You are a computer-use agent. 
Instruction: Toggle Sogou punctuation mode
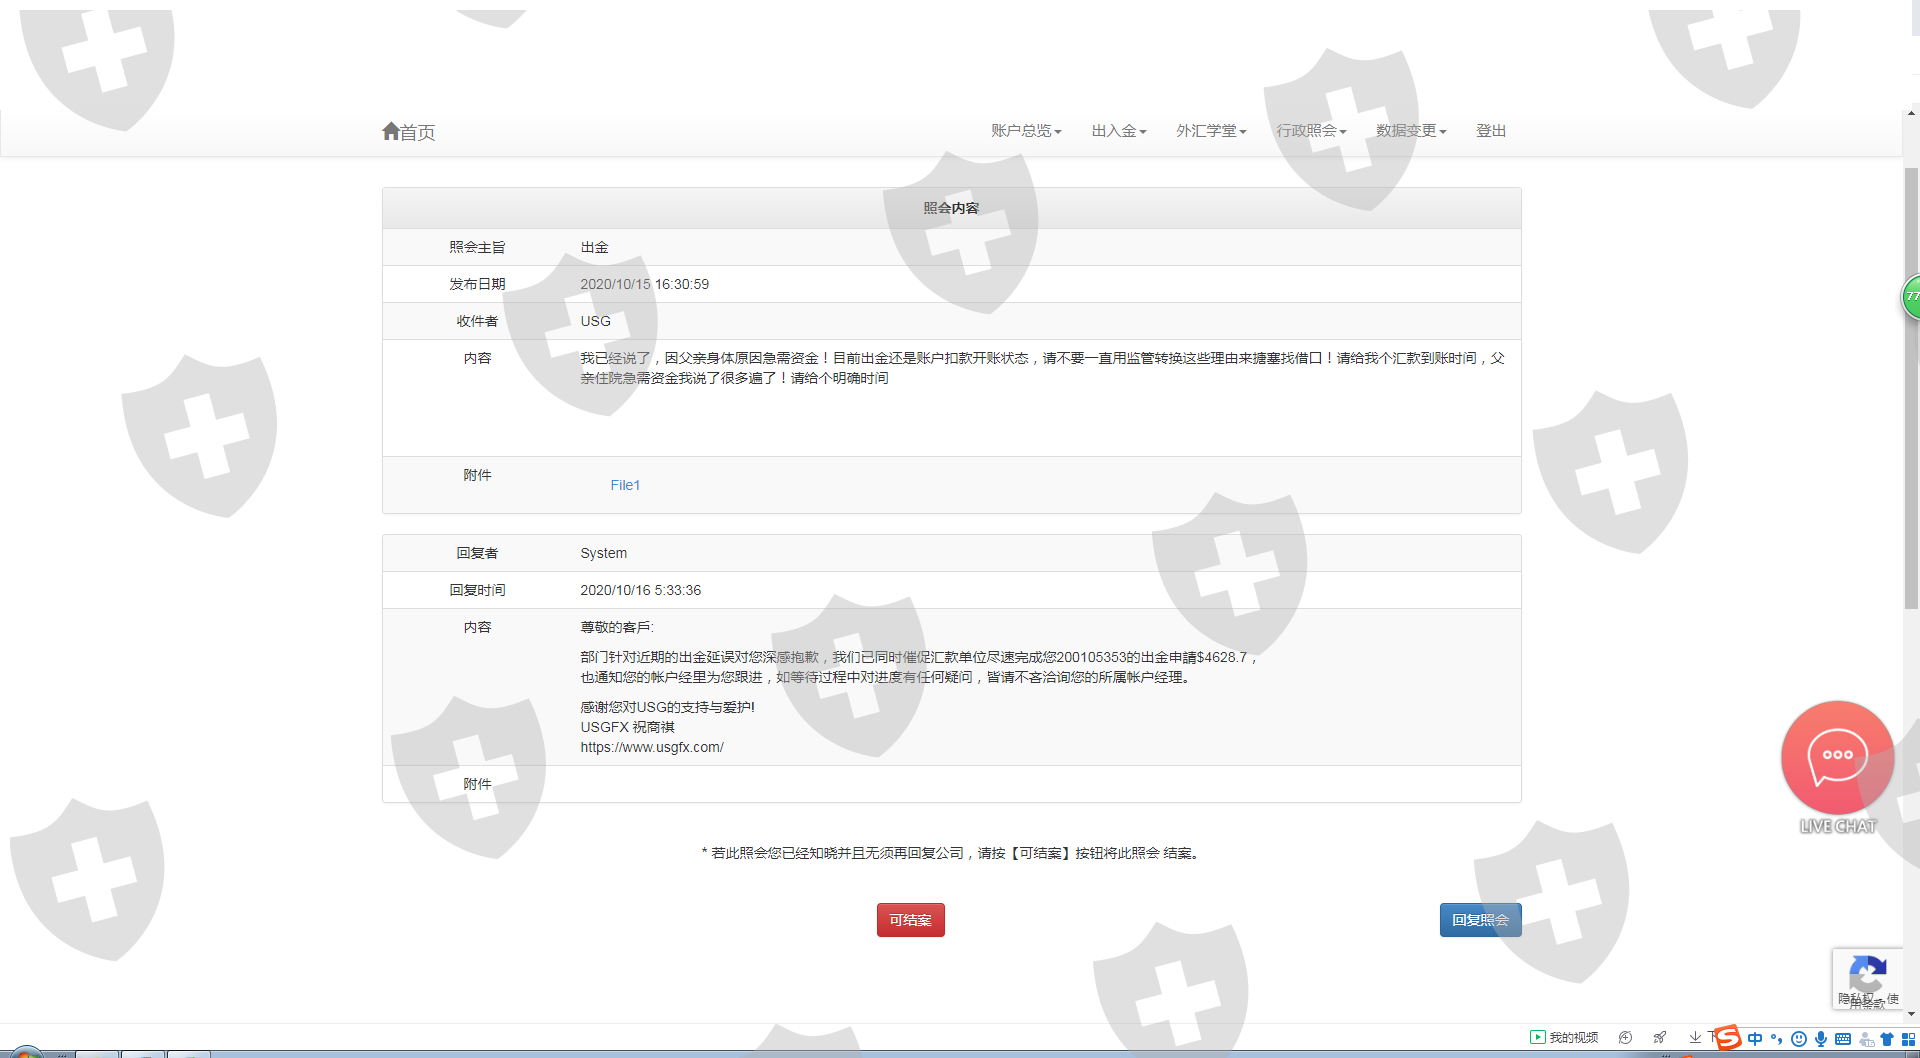point(1777,1039)
